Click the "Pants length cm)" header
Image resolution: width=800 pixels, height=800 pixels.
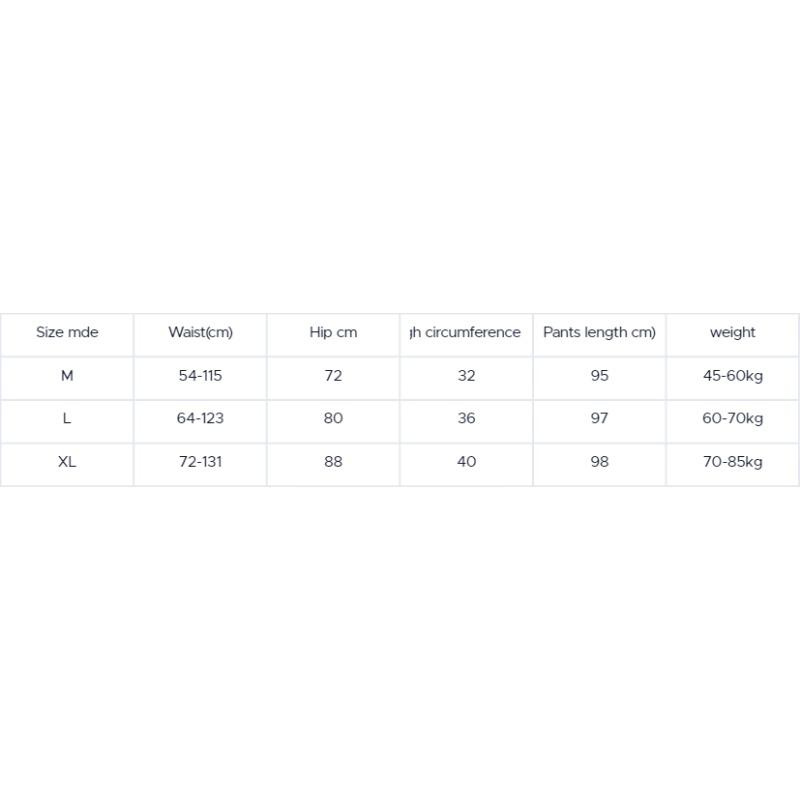point(599,333)
